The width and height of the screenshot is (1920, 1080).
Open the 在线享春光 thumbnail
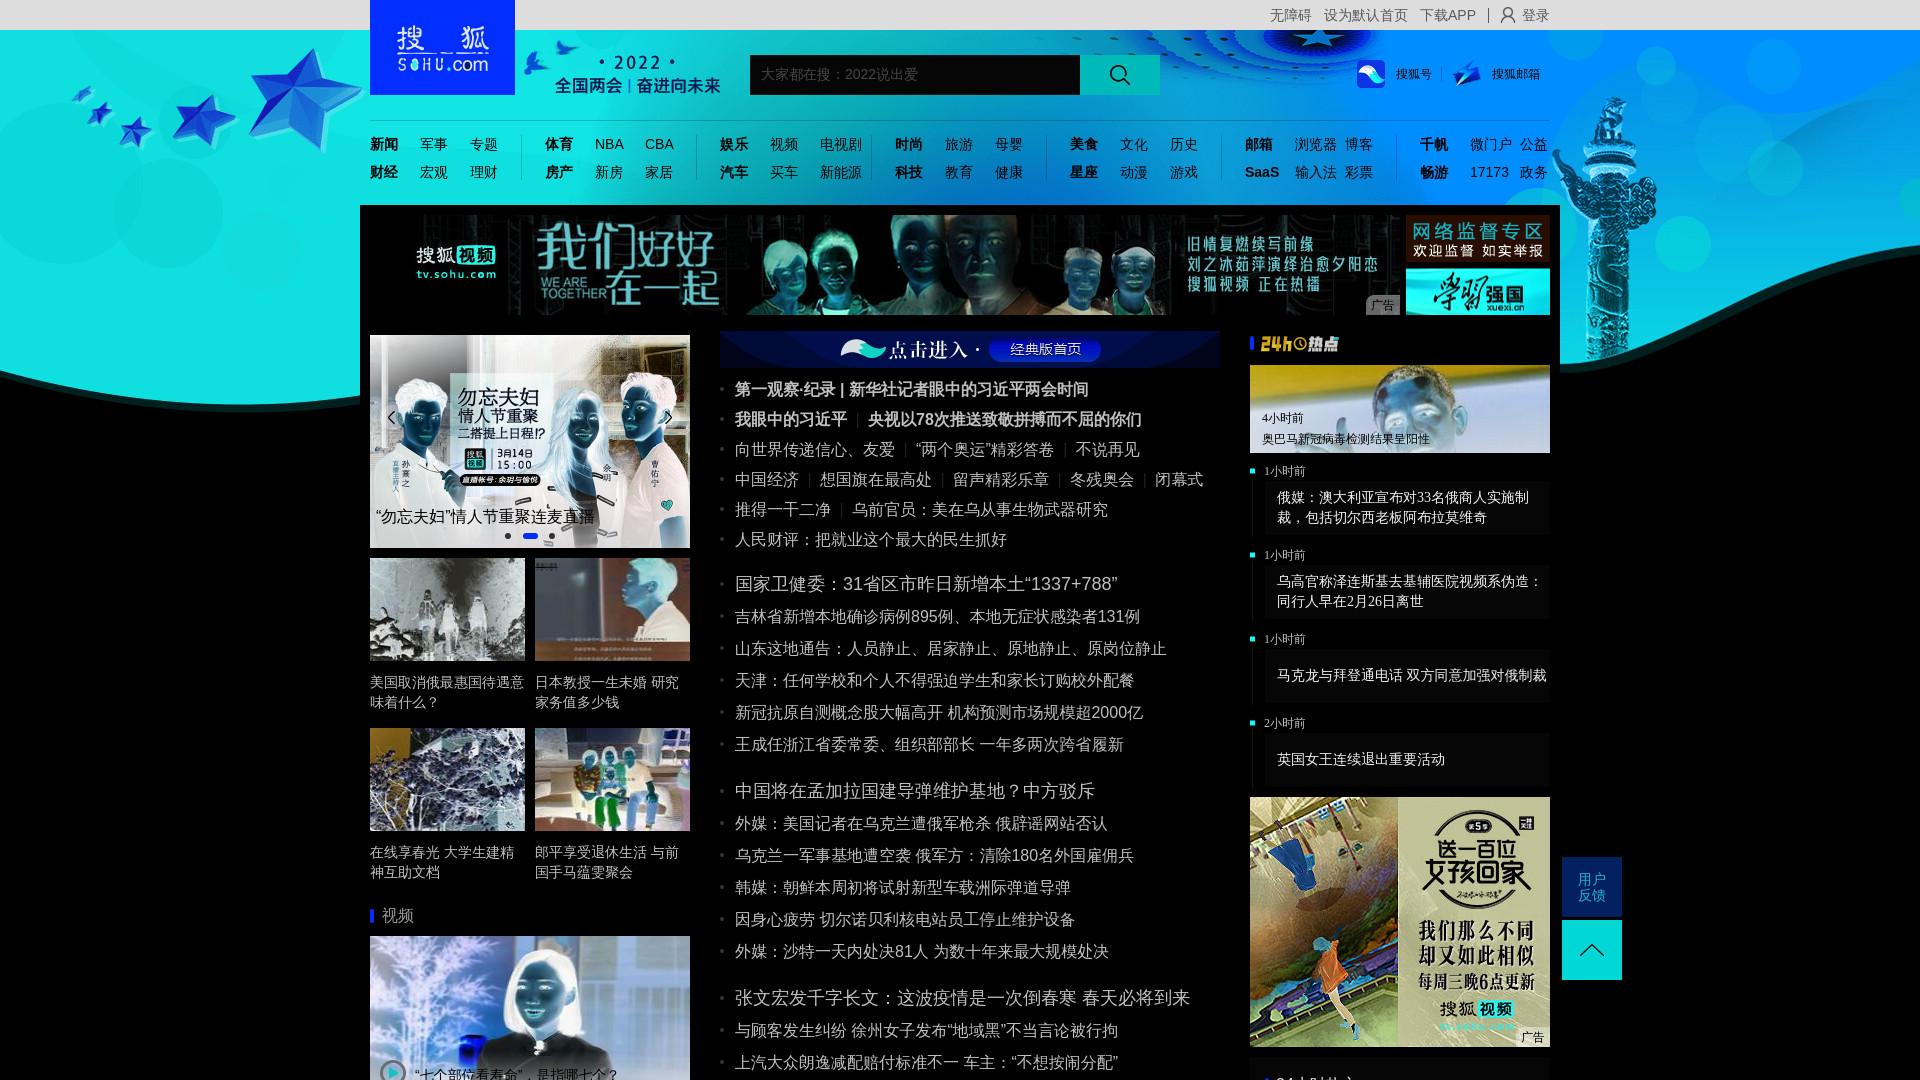click(447, 779)
